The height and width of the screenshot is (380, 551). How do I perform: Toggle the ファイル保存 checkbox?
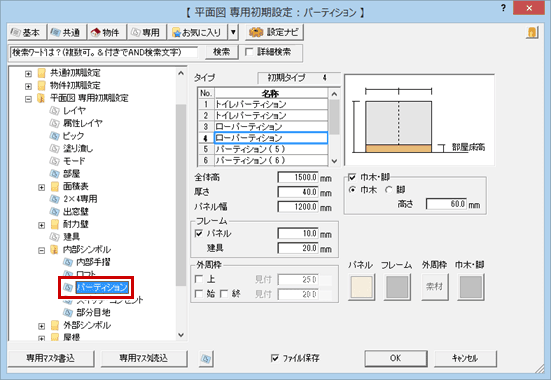pyautogui.click(x=275, y=358)
